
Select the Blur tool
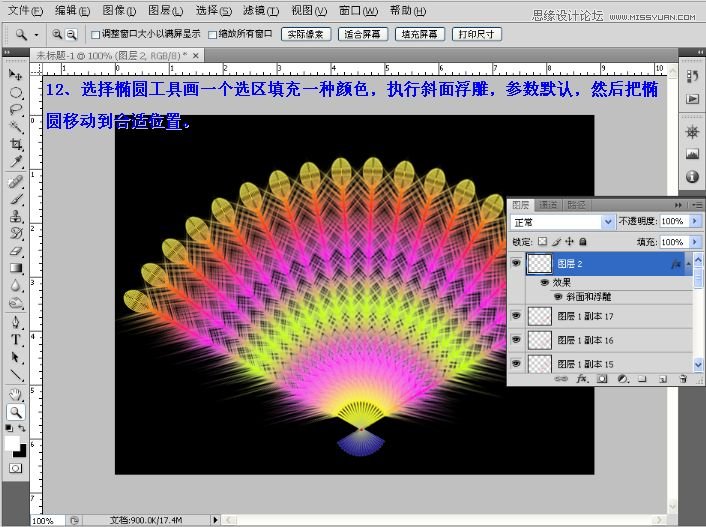[15, 285]
